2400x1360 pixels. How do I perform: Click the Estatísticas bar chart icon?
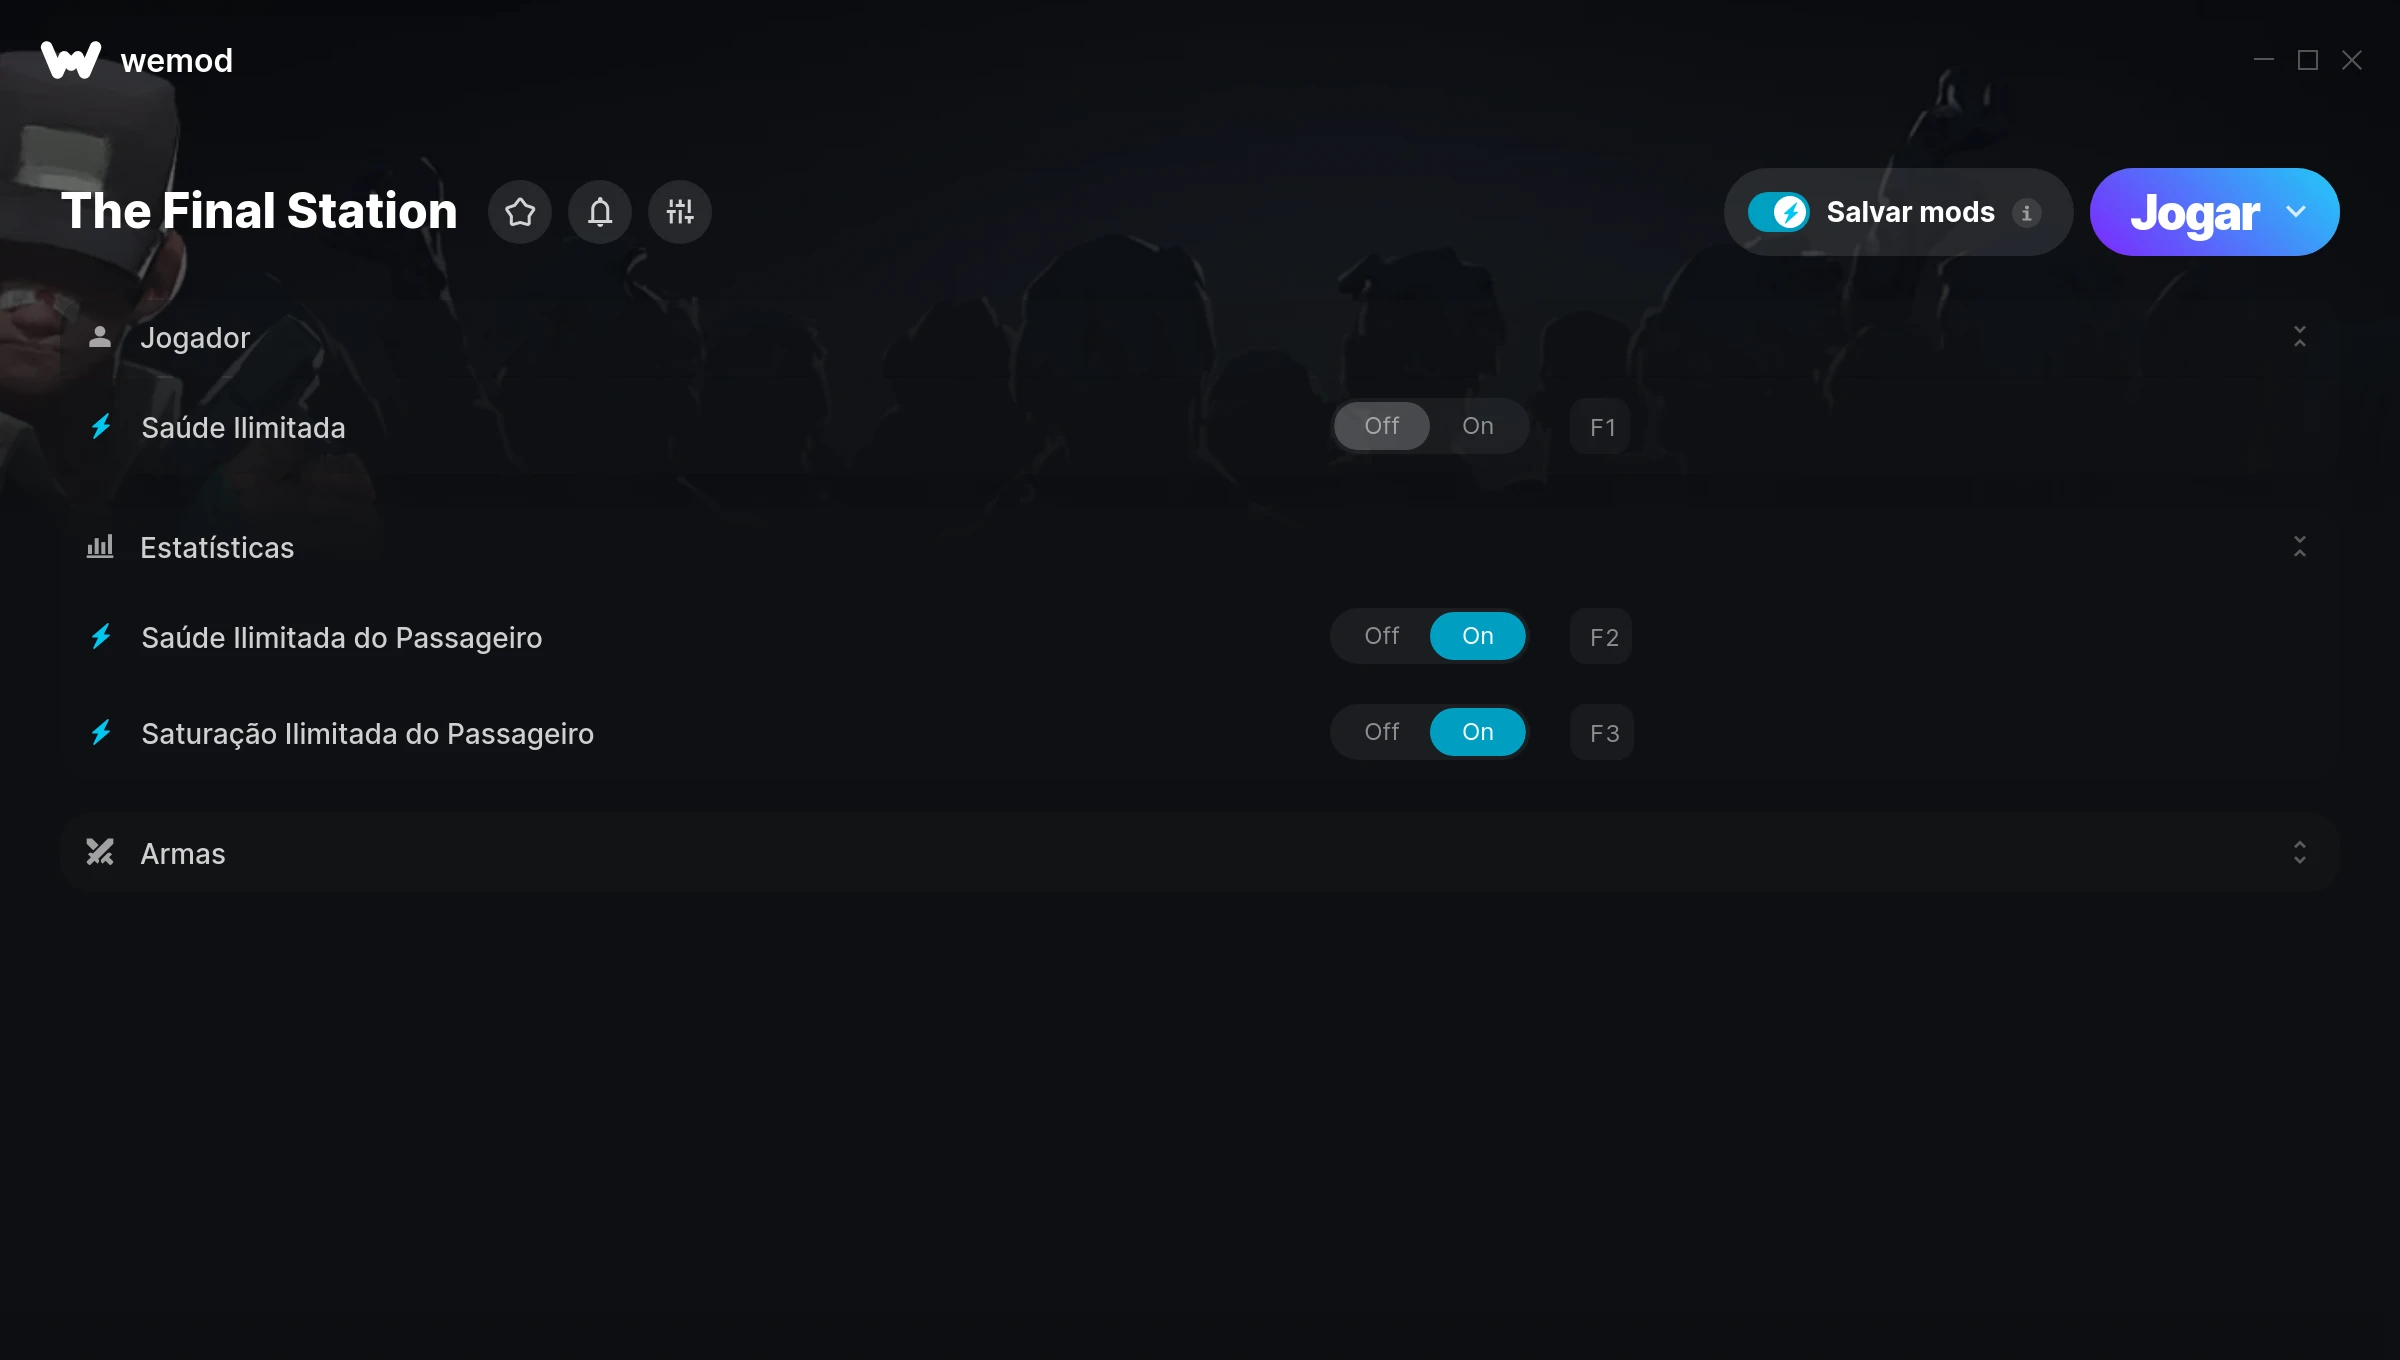click(x=100, y=546)
